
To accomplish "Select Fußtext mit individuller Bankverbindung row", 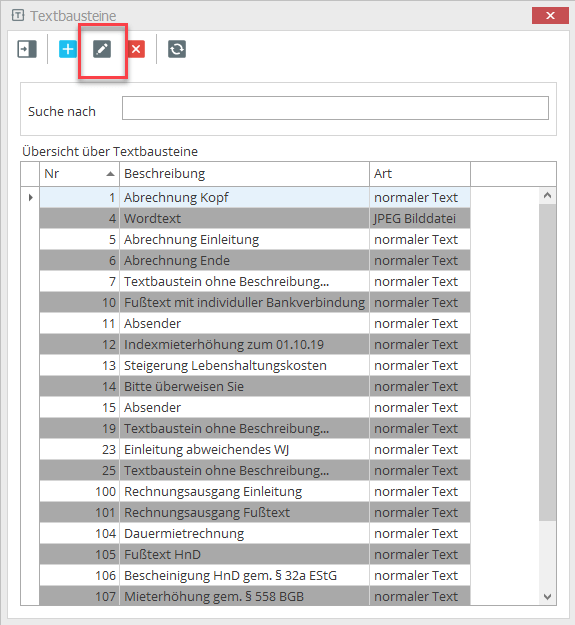I will click(x=255, y=303).
